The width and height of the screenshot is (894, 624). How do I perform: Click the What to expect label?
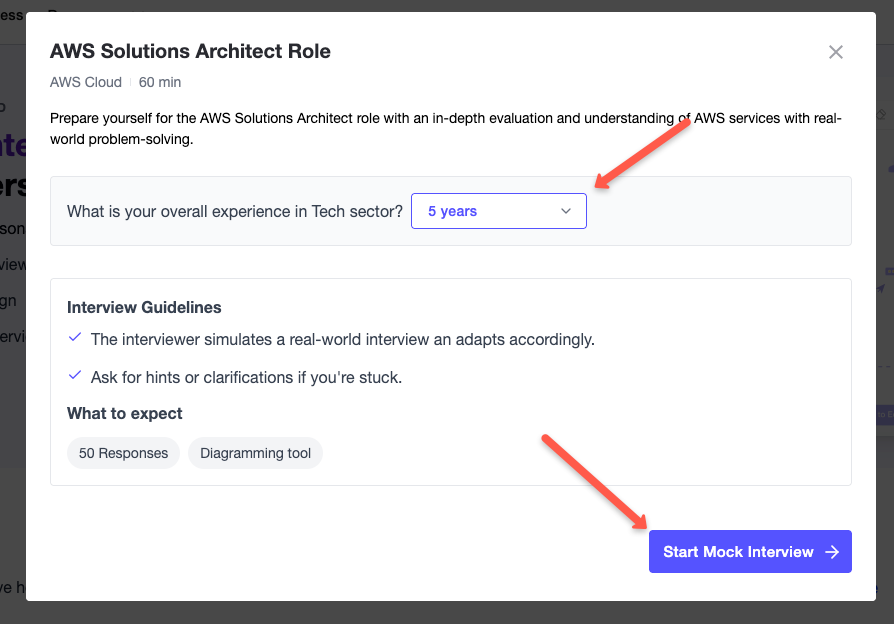[124, 413]
